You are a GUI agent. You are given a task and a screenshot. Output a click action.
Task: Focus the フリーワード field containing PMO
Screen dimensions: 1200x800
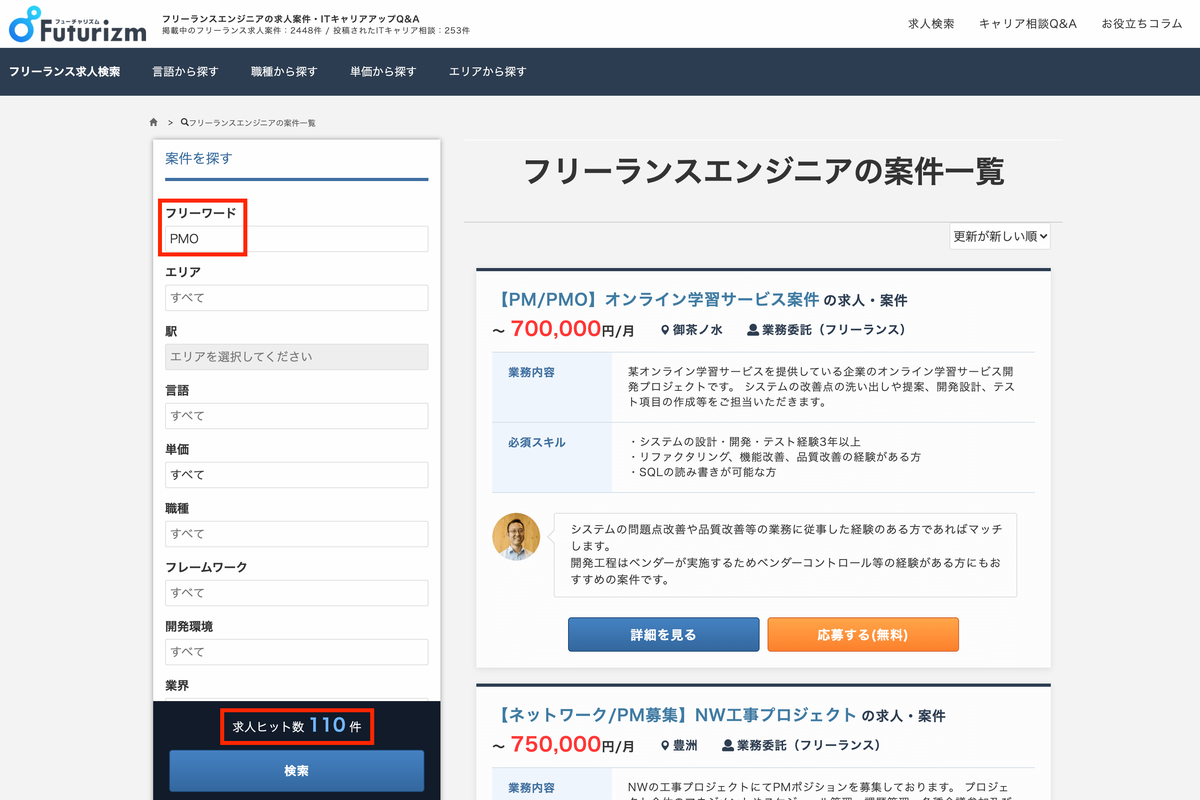(297, 239)
